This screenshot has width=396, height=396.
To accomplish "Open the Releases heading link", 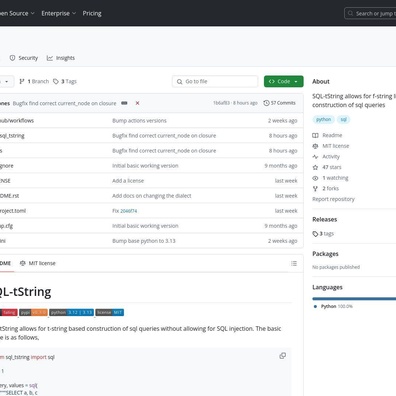I will pyautogui.click(x=325, y=219).
